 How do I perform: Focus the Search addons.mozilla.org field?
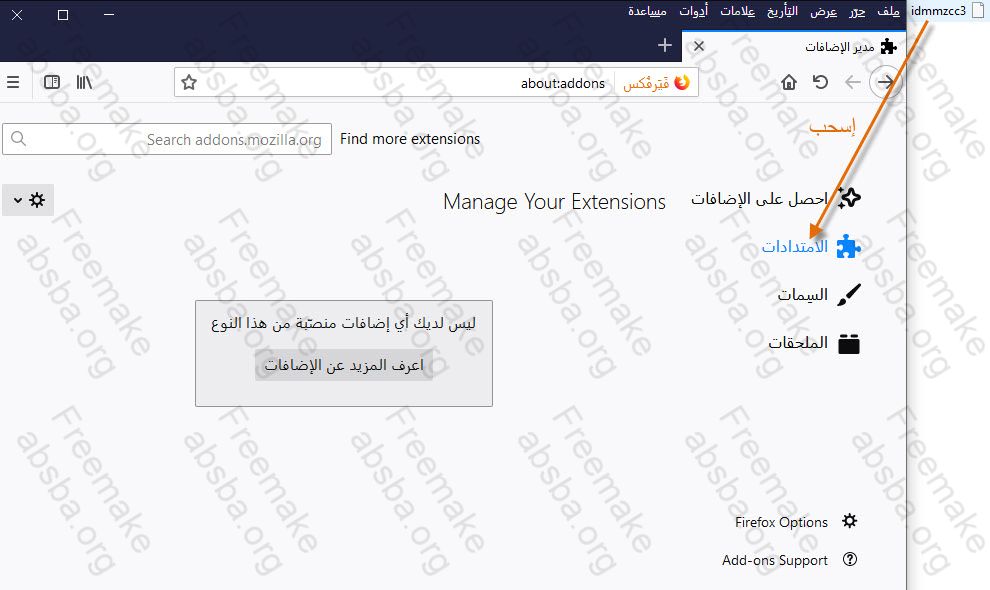pos(167,139)
